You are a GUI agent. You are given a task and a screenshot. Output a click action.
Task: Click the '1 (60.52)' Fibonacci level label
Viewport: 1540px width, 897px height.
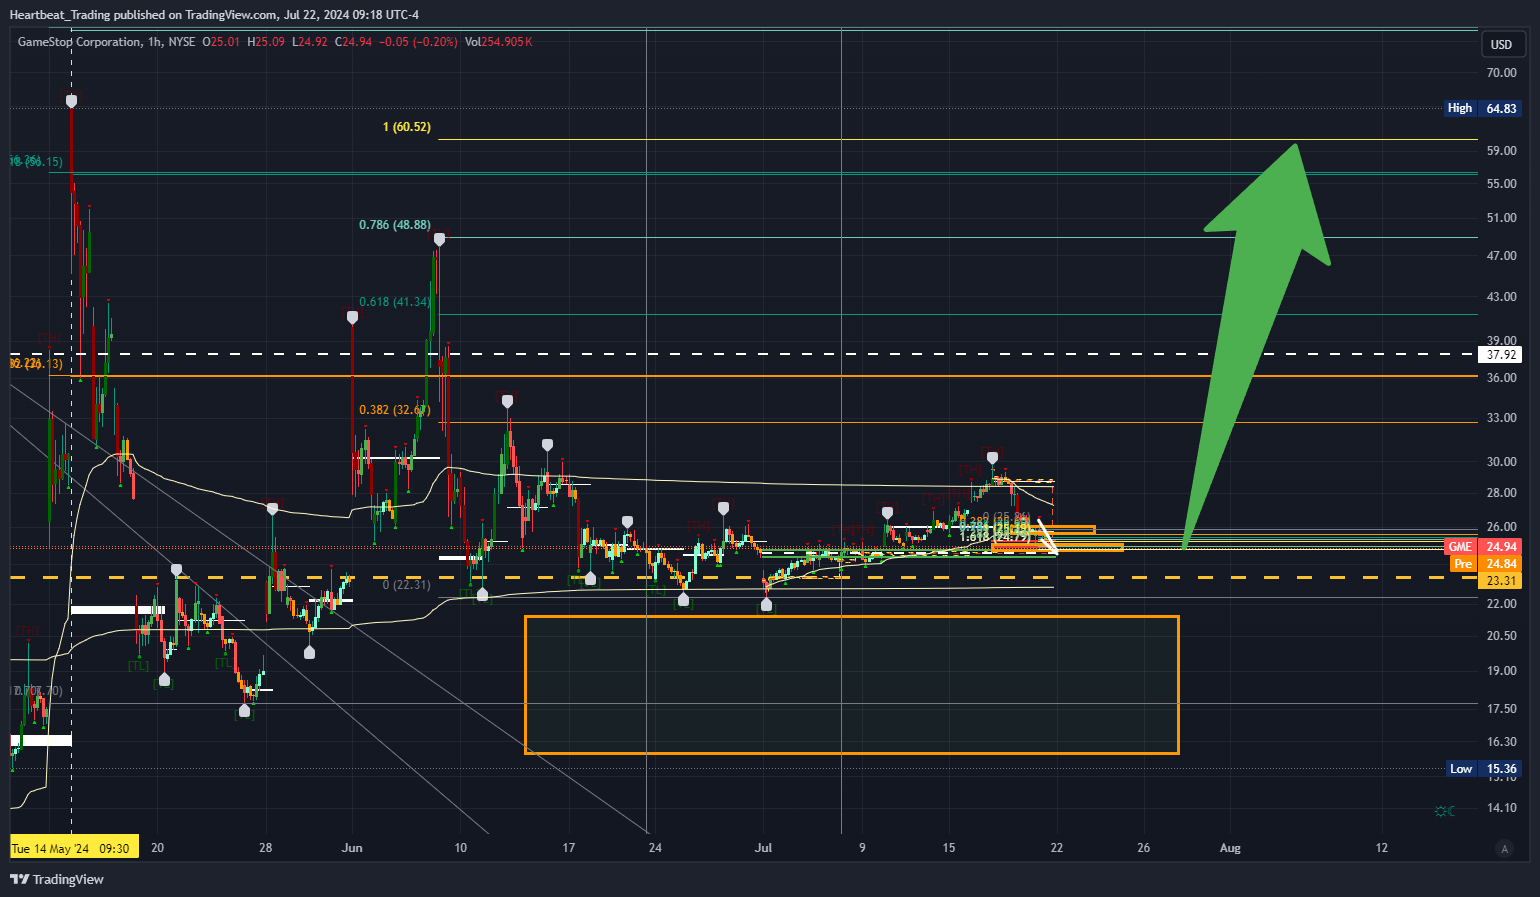point(407,127)
